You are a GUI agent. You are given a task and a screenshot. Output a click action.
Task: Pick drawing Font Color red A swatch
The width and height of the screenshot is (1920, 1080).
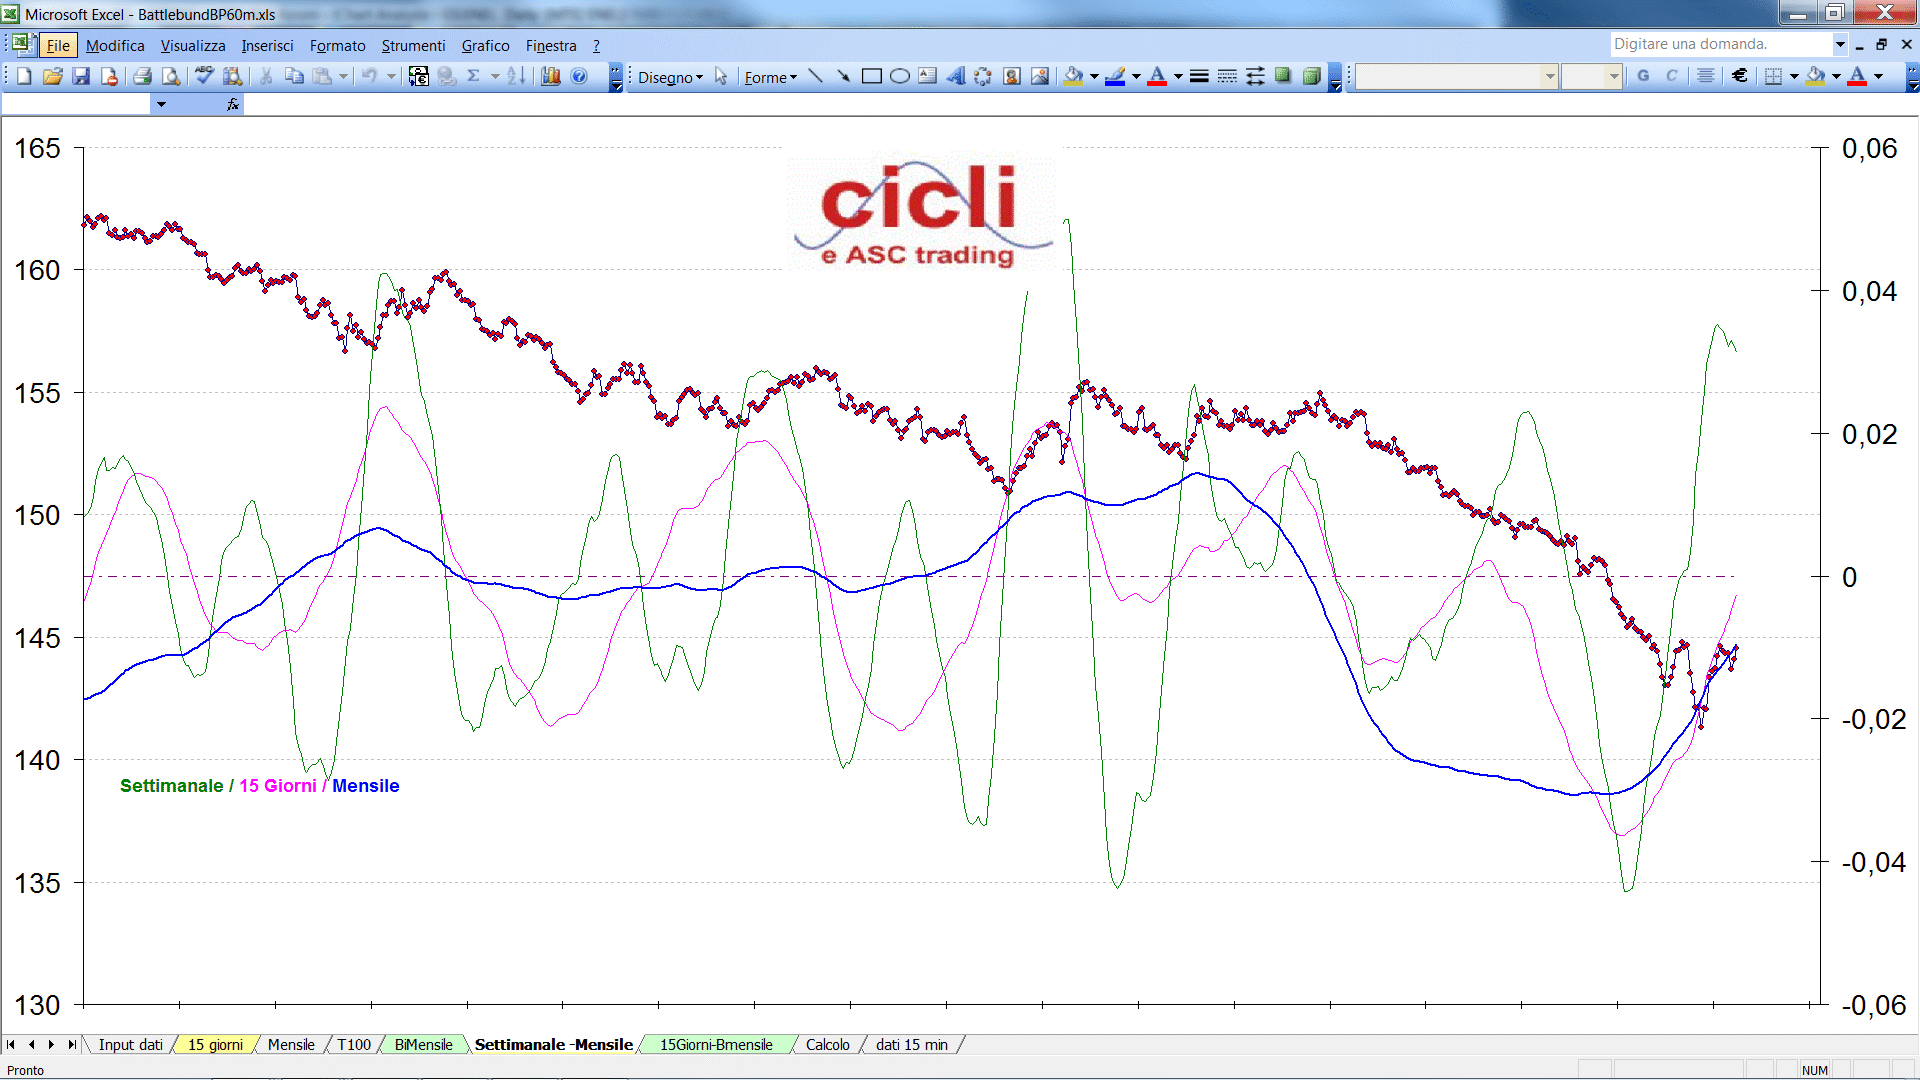[x=1157, y=76]
